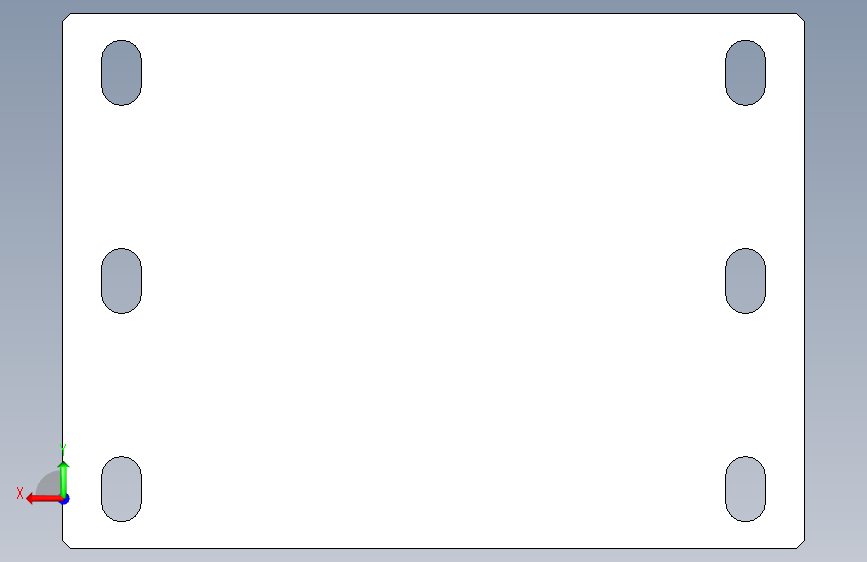Select the blue origin point of triad

click(x=65, y=499)
